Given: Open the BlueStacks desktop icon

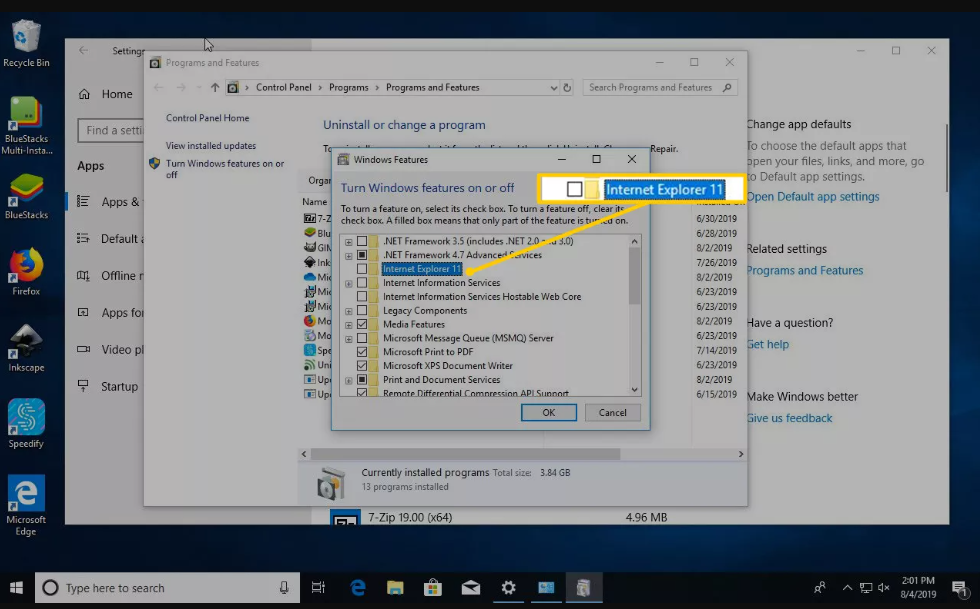Looking at the screenshot, I should (x=26, y=196).
